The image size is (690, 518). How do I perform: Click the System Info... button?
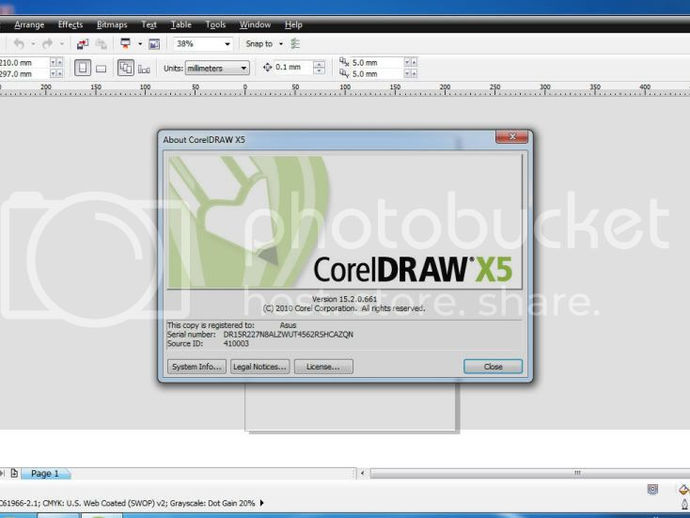click(x=197, y=367)
